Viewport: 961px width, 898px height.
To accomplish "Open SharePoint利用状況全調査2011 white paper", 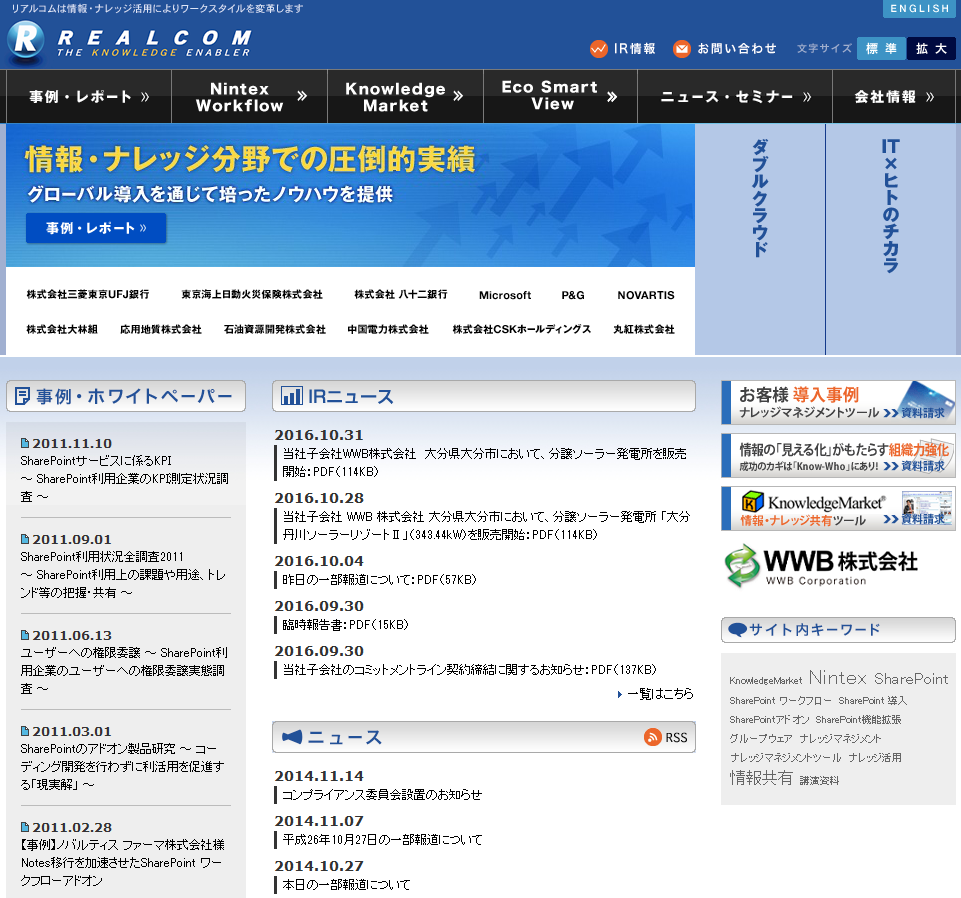I will tap(123, 574).
